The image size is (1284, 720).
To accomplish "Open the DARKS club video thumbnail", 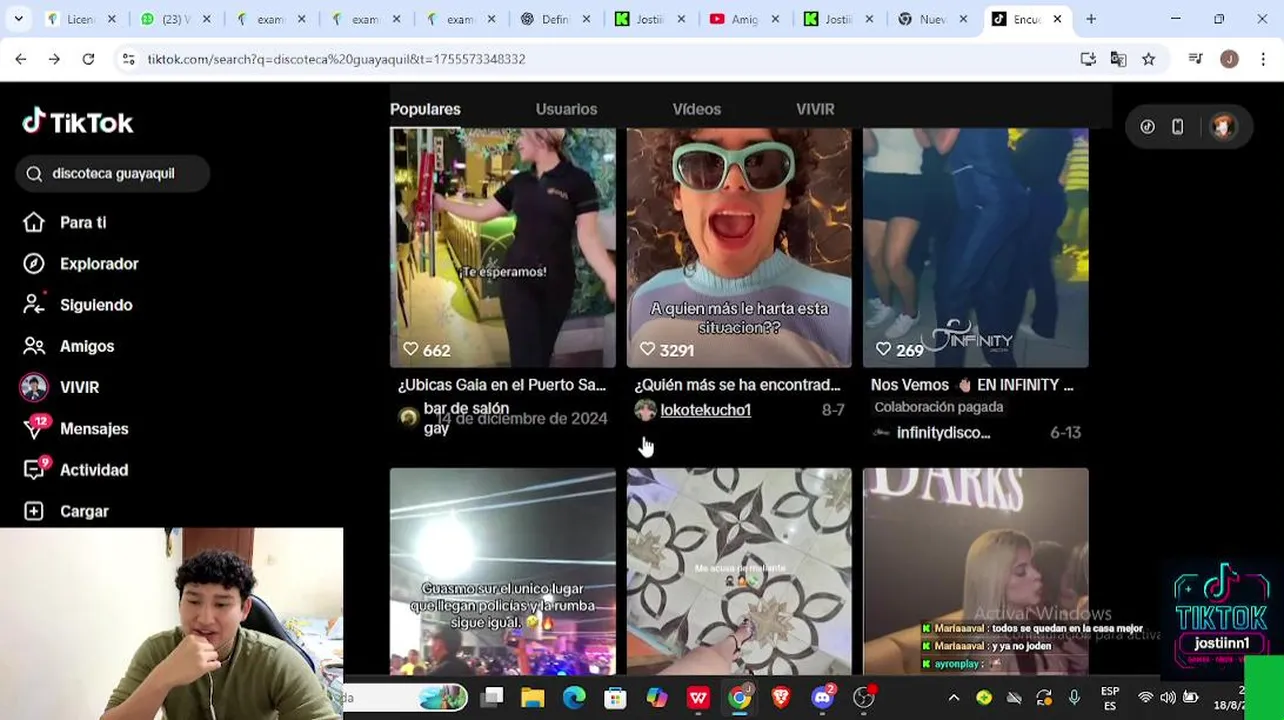I will [x=975, y=571].
